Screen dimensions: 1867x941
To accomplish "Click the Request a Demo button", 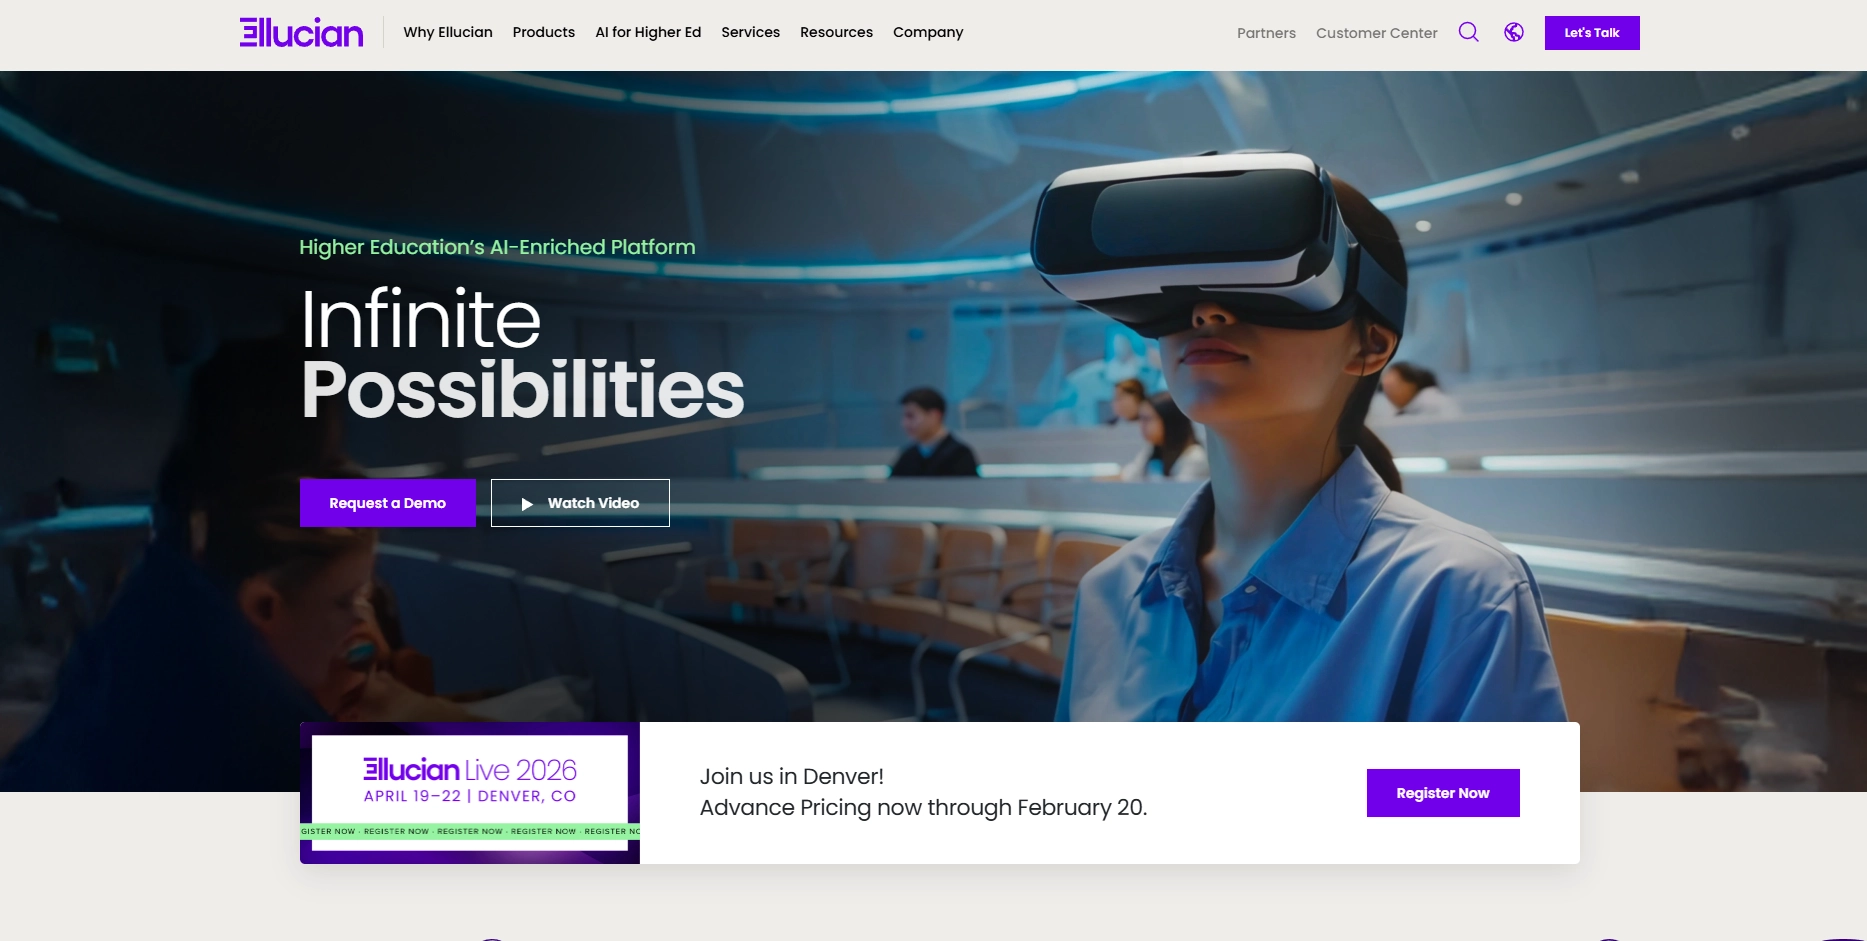I will pyautogui.click(x=388, y=503).
